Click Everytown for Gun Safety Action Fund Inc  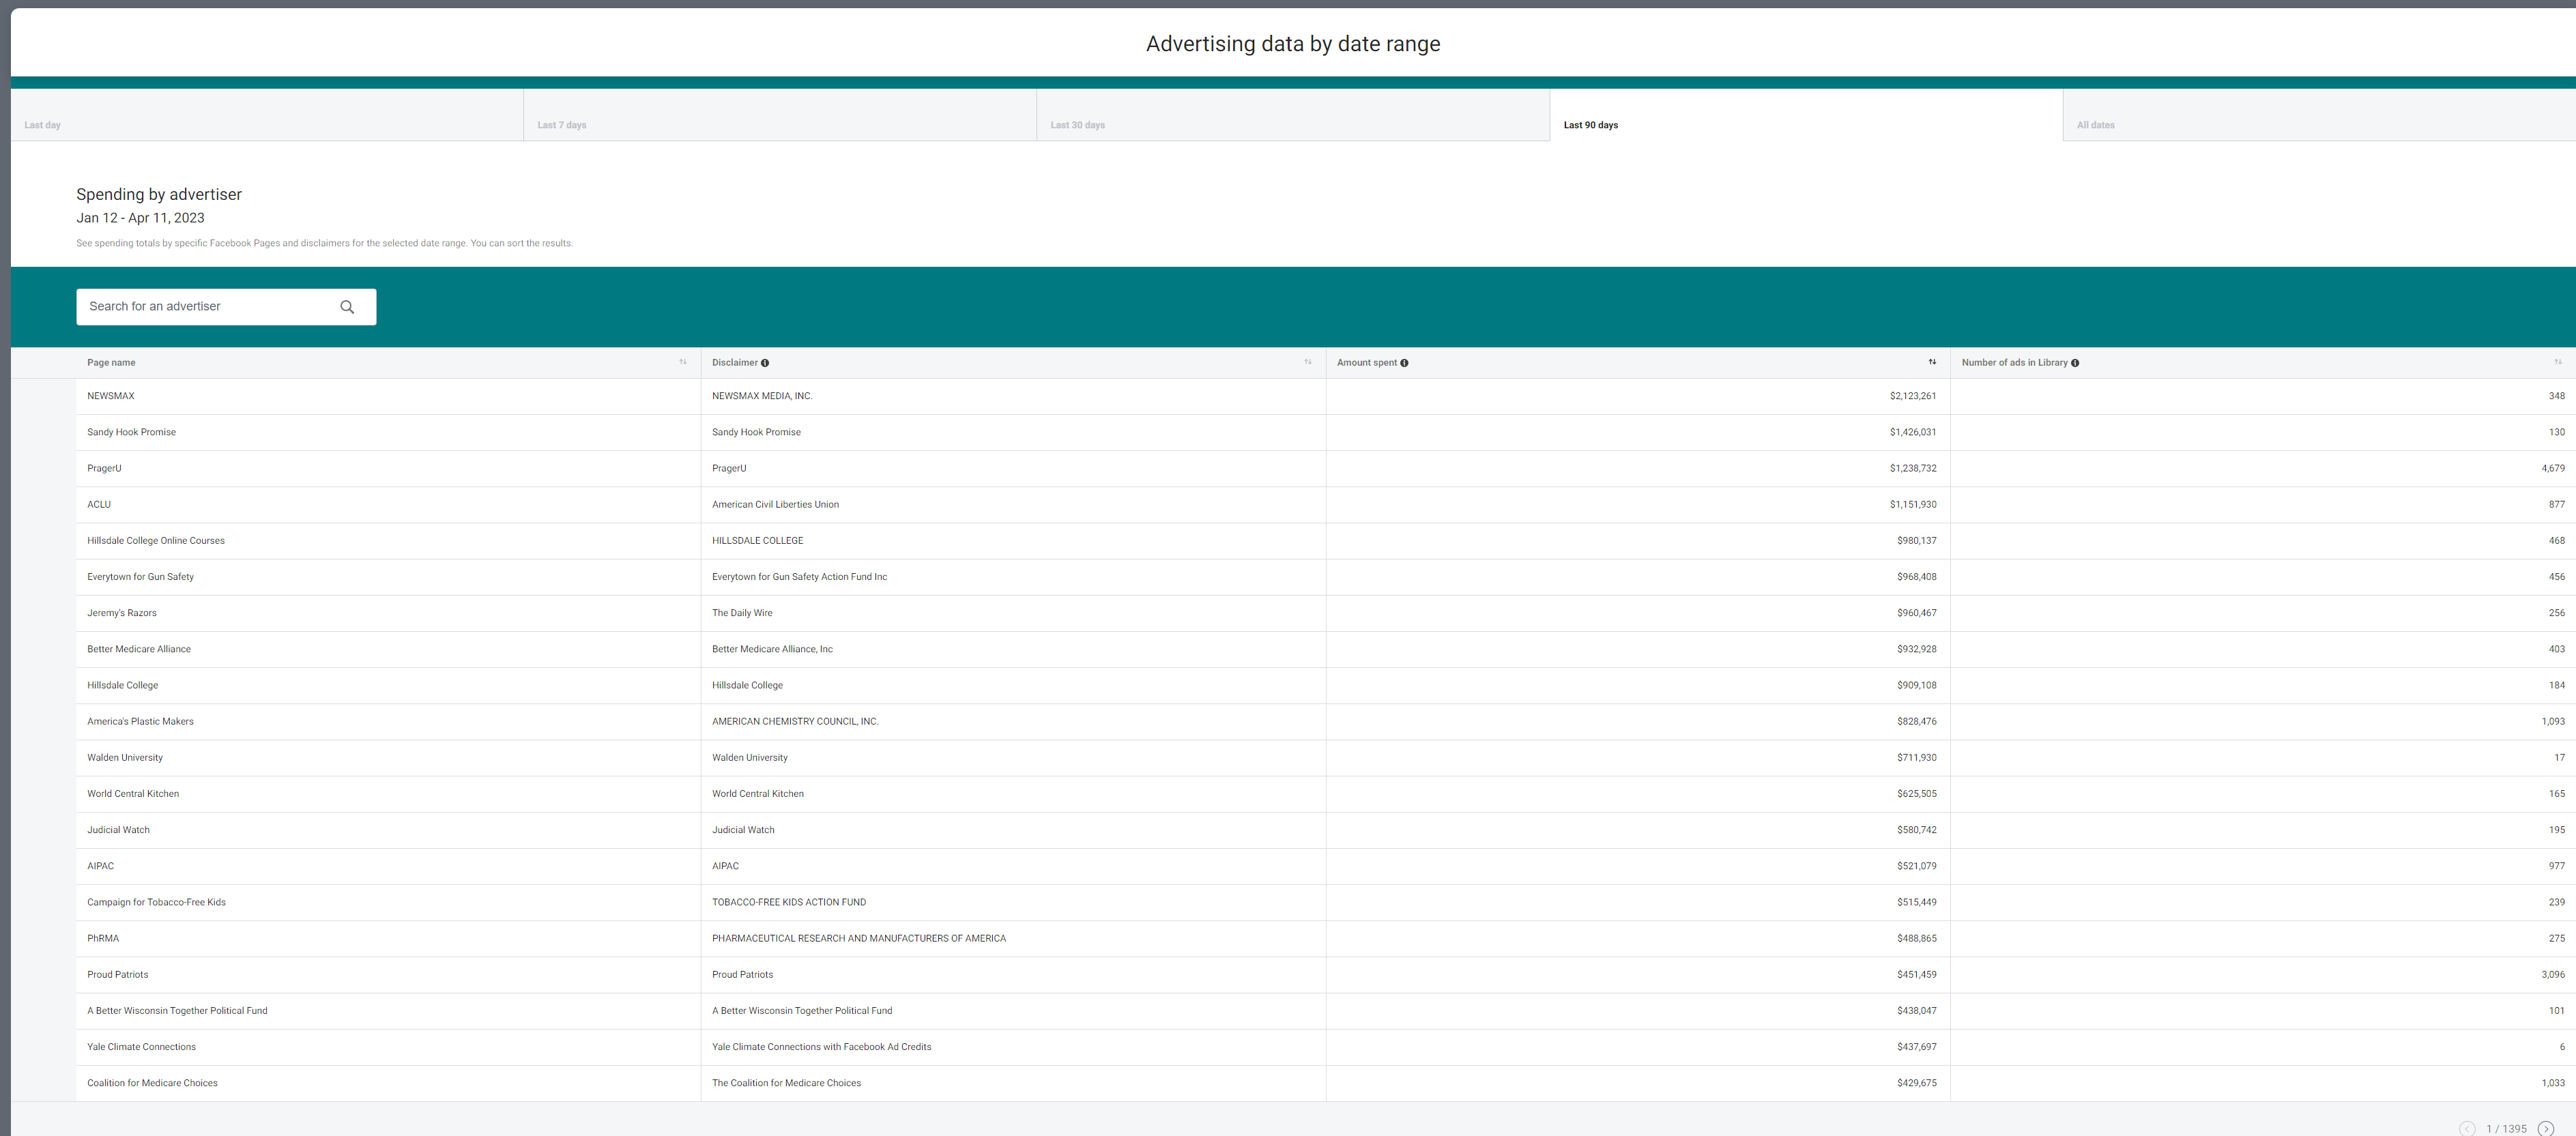(x=799, y=577)
